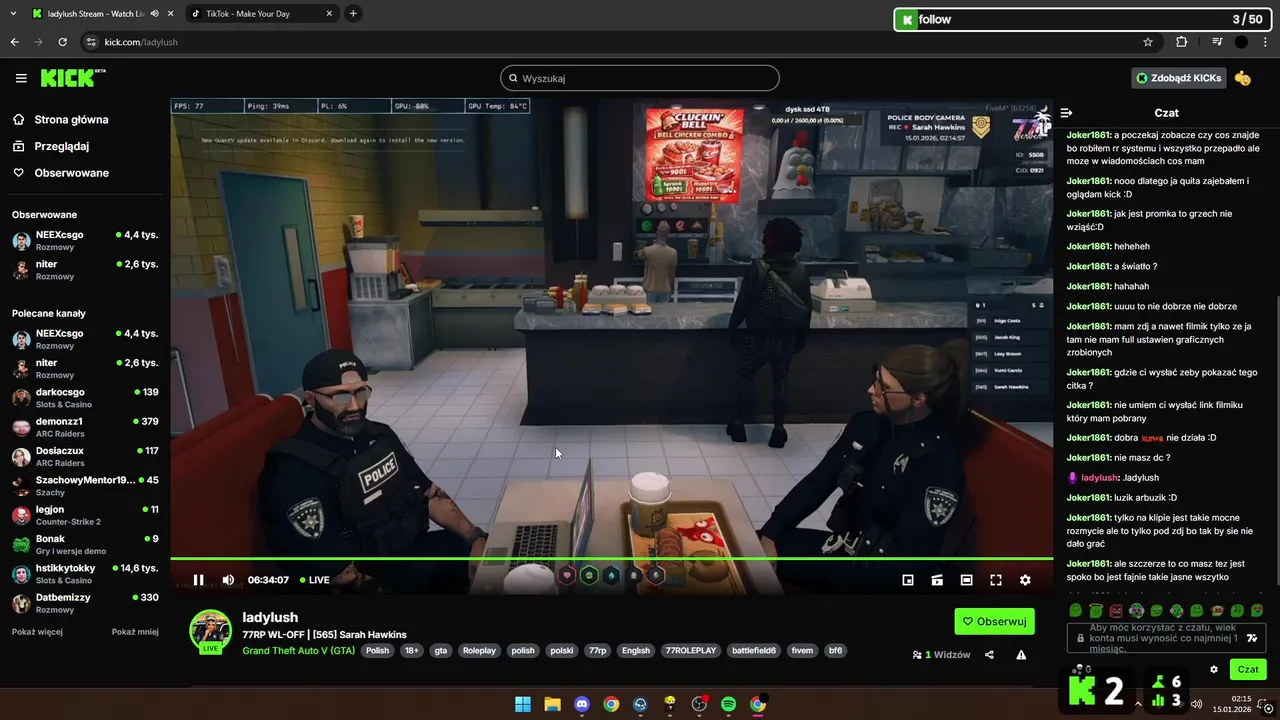Click the Roleplay tag
The height and width of the screenshot is (720, 1280).
[x=479, y=651]
